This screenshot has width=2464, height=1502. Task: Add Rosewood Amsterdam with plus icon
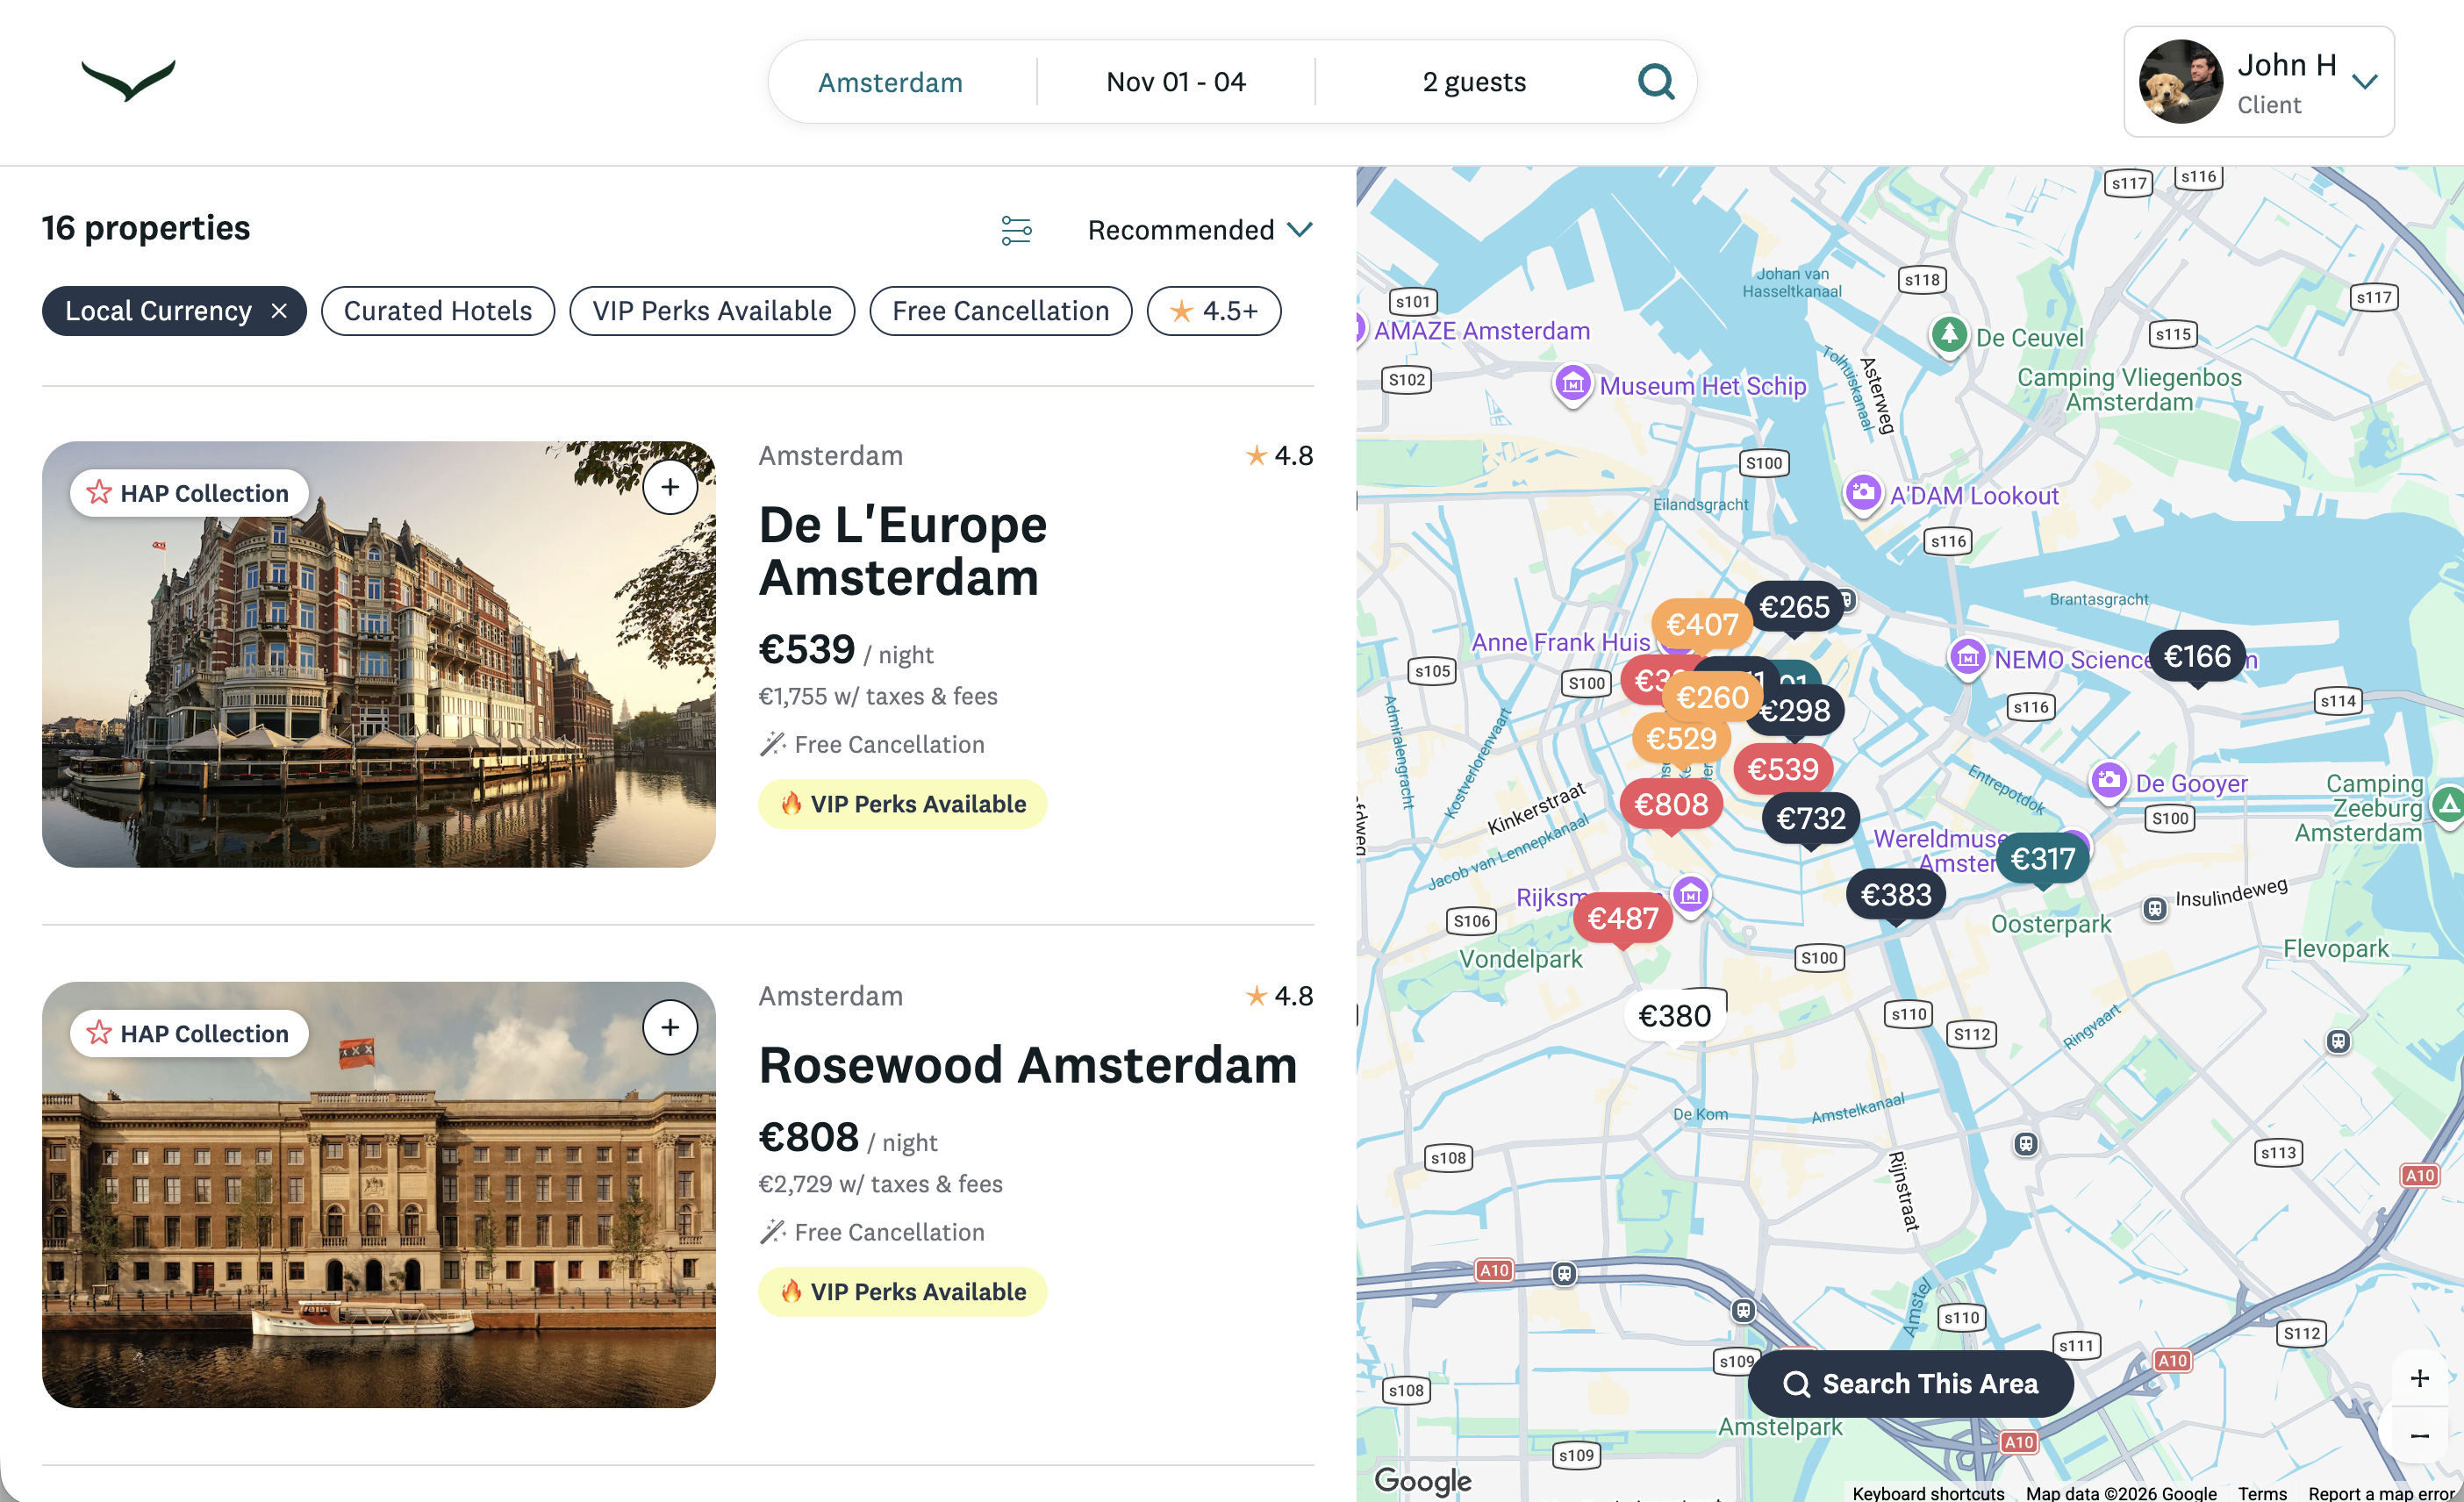point(670,1027)
